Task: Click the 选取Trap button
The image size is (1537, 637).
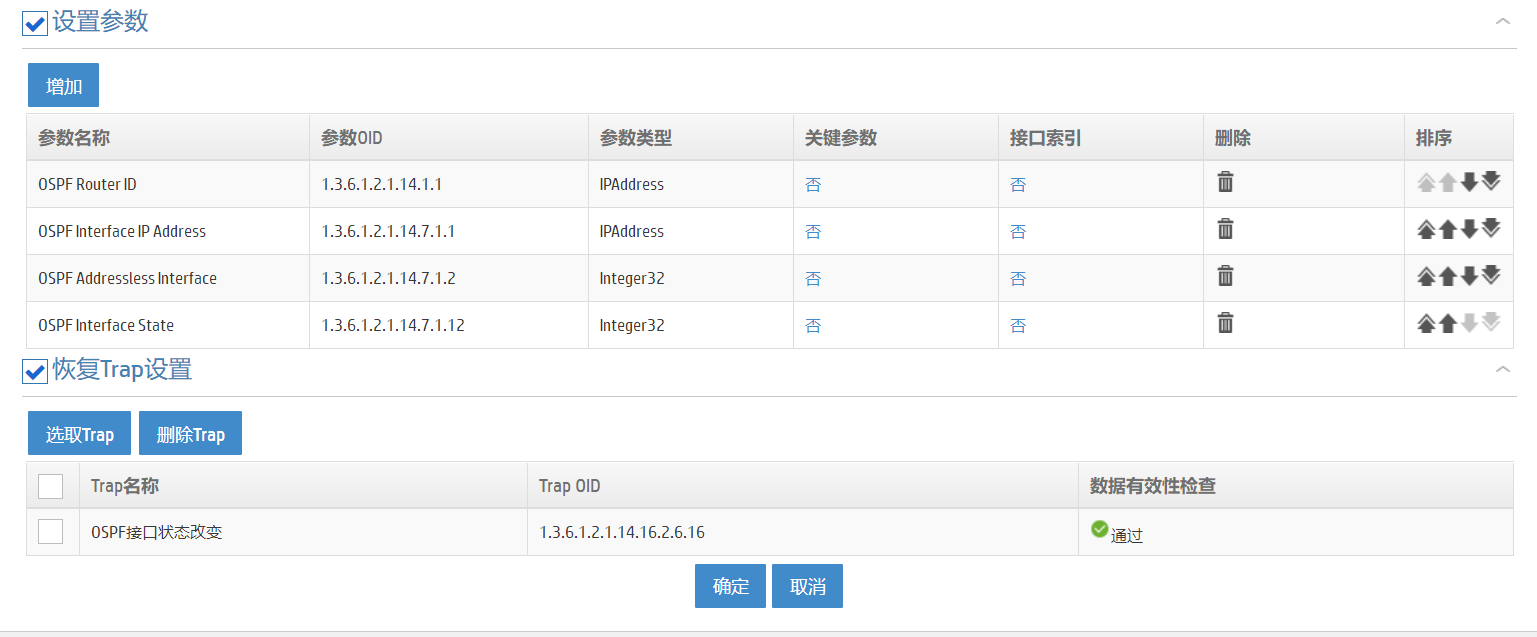Action: tap(80, 433)
